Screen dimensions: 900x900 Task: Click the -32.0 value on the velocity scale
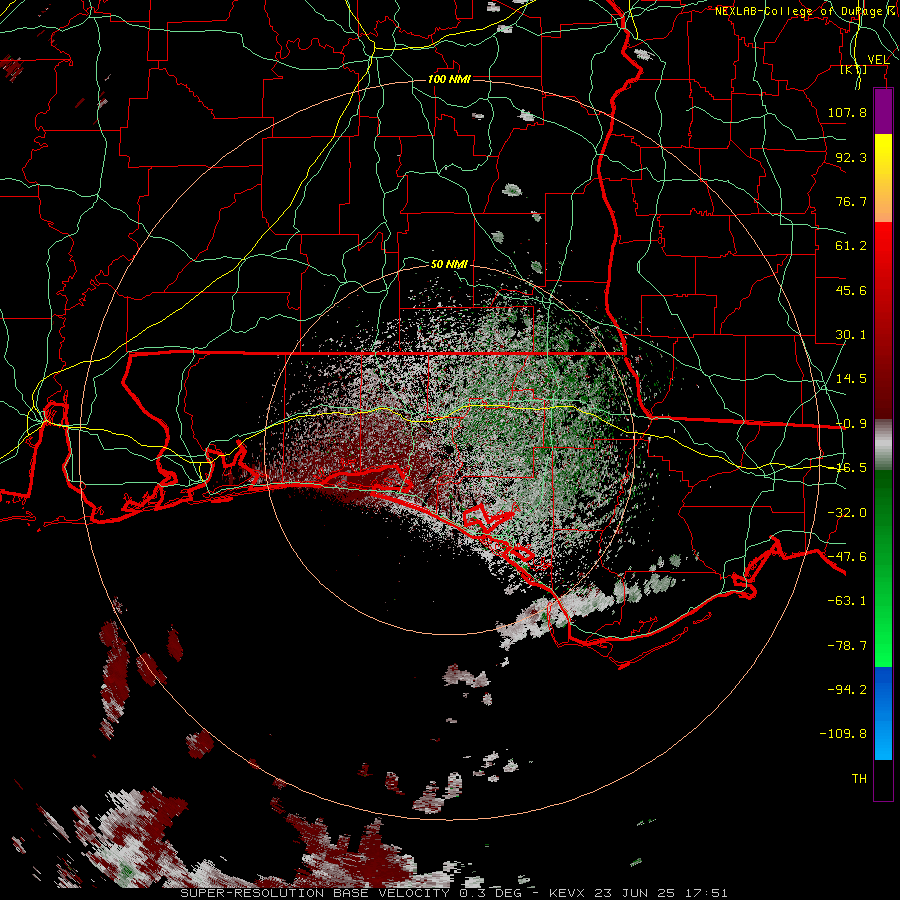(x=847, y=513)
